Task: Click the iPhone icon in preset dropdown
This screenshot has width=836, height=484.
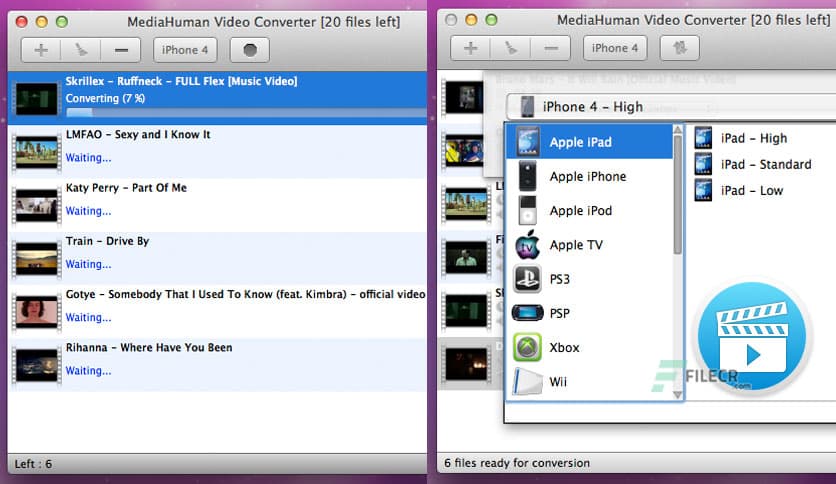Action: point(527,107)
